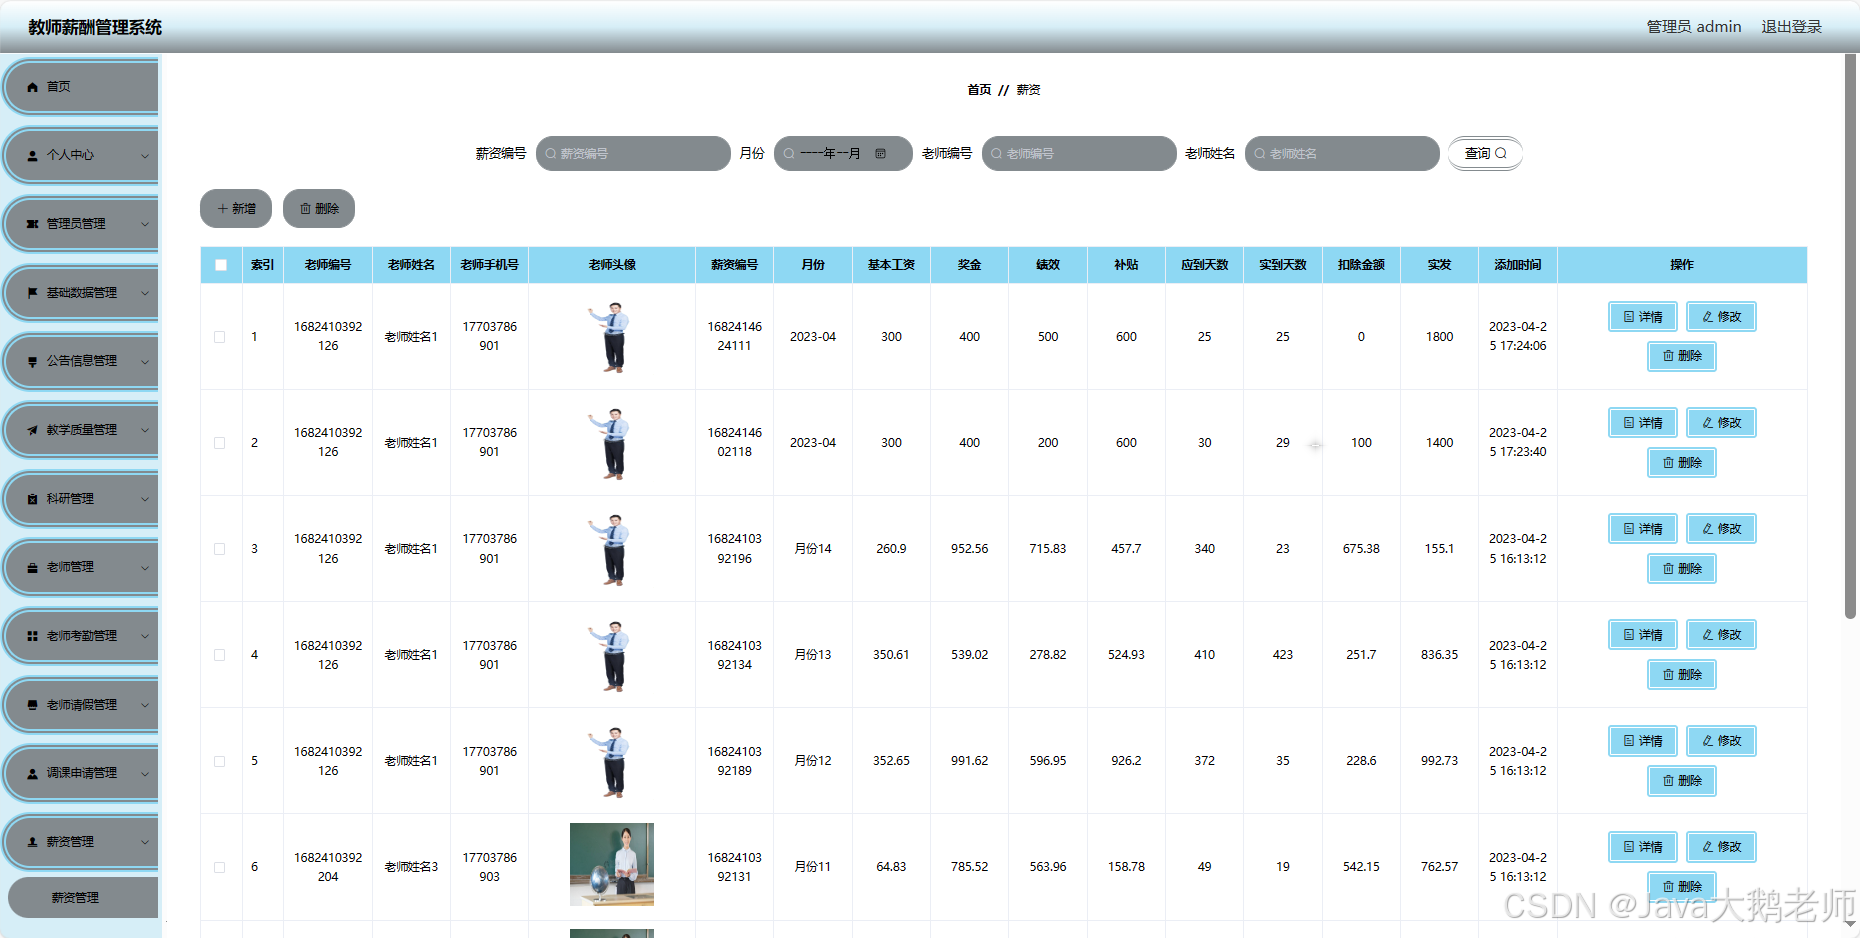Image resolution: width=1860 pixels, height=938 pixels.
Task: Expand the 老师管理 chevron
Action: click(145, 567)
